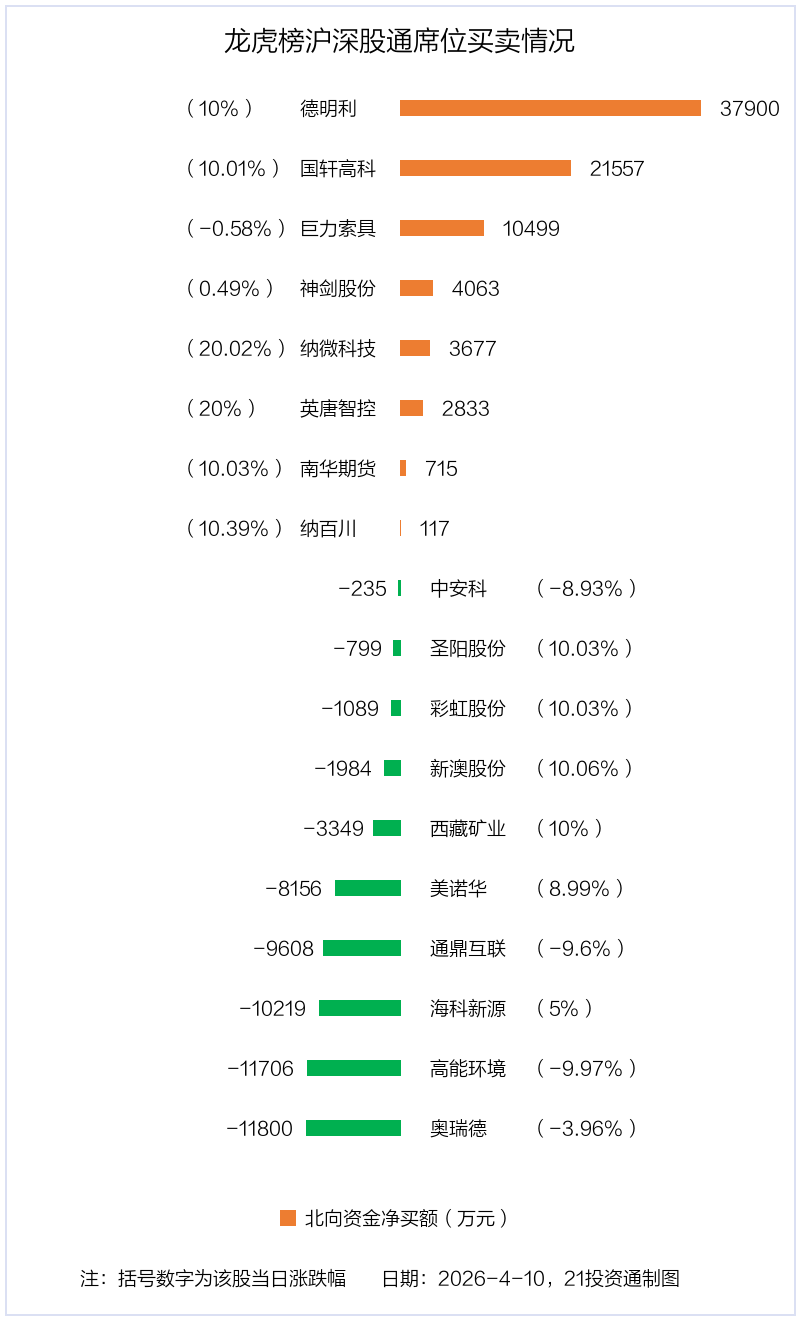This screenshot has height=1320, width=800.
Task: Select the 国轩高科 bar
Action: click(x=485, y=168)
